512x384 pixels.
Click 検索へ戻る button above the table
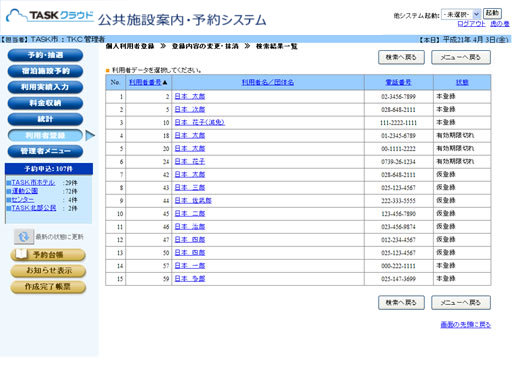click(x=401, y=57)
